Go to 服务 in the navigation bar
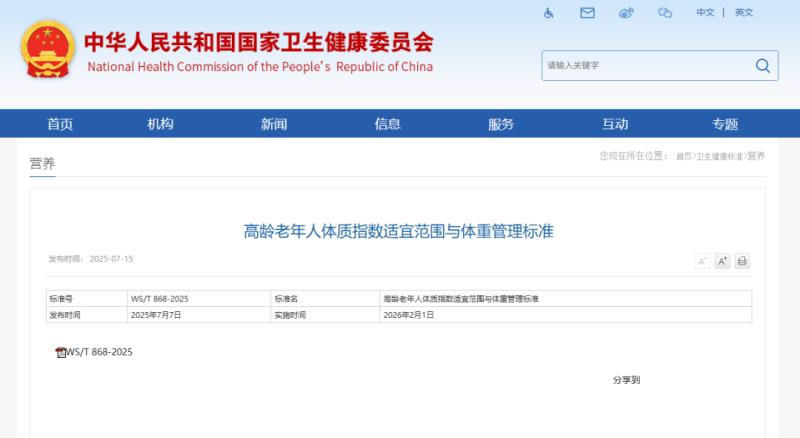800x438 pixels. point(501,124)
